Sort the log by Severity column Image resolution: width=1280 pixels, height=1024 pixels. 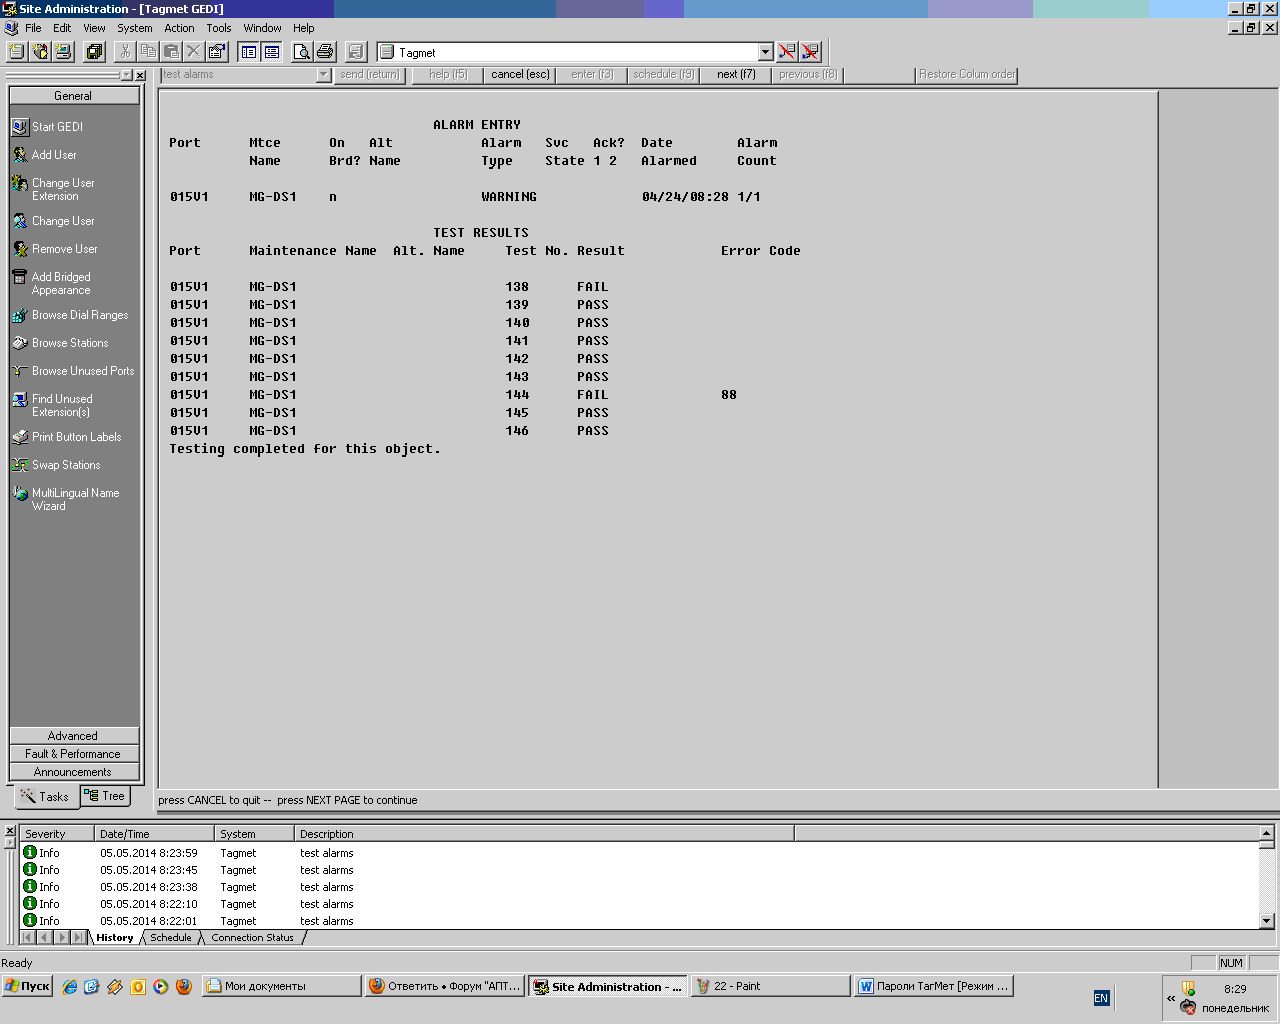[x=57, y=834]
